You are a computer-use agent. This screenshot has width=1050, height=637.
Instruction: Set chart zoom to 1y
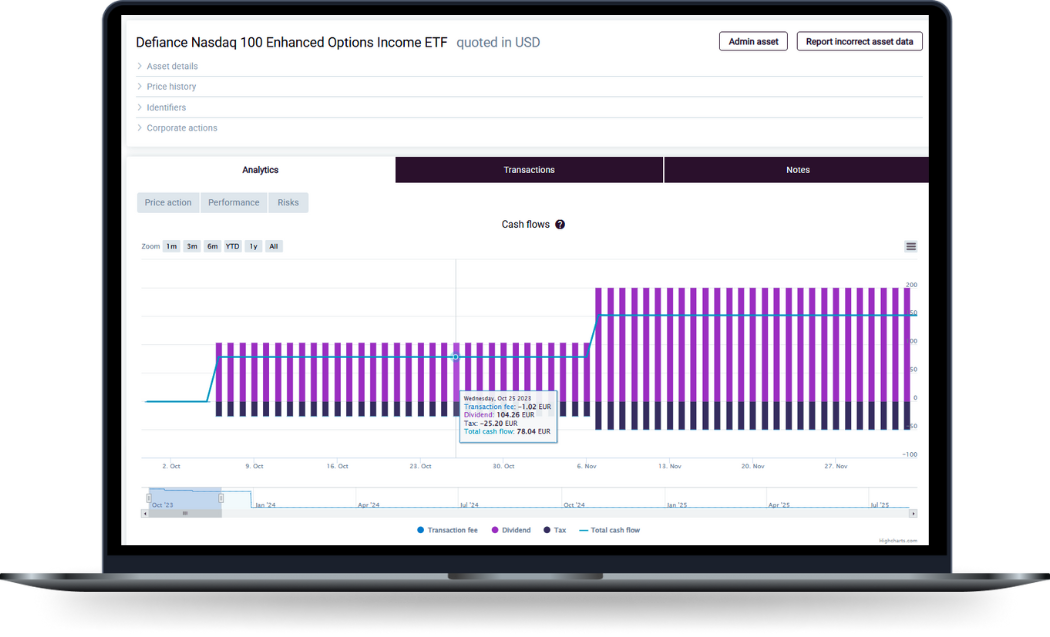coord(253,246)
